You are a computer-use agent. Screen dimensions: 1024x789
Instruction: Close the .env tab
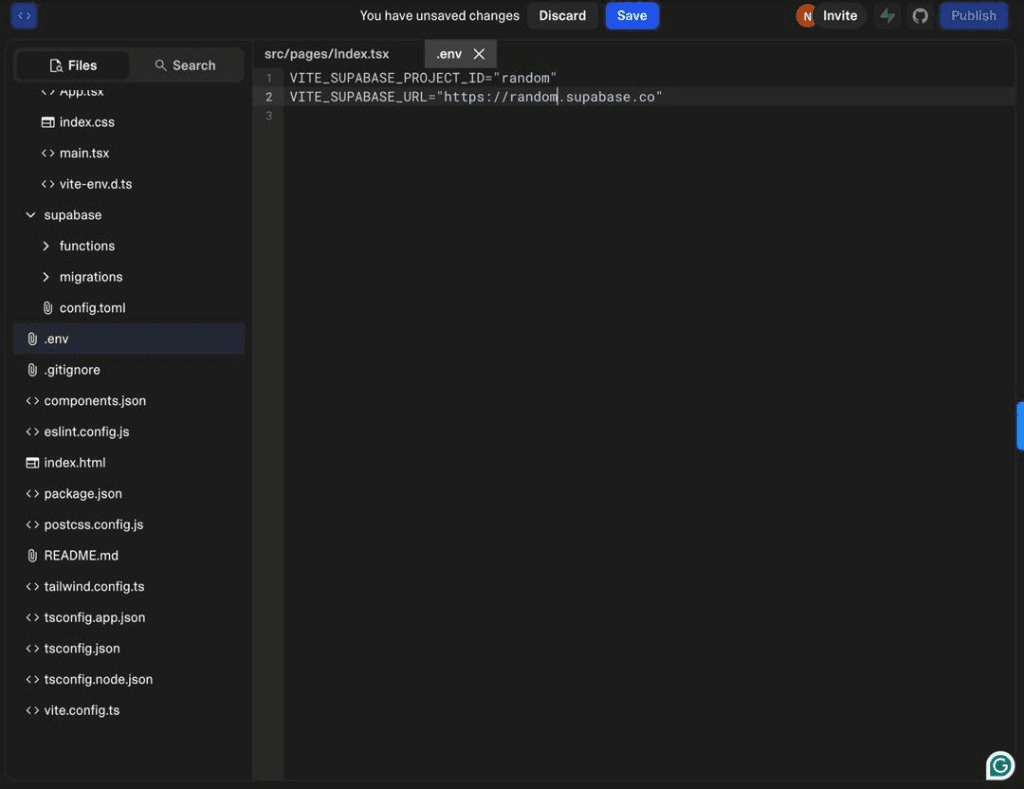coord(479,54)
